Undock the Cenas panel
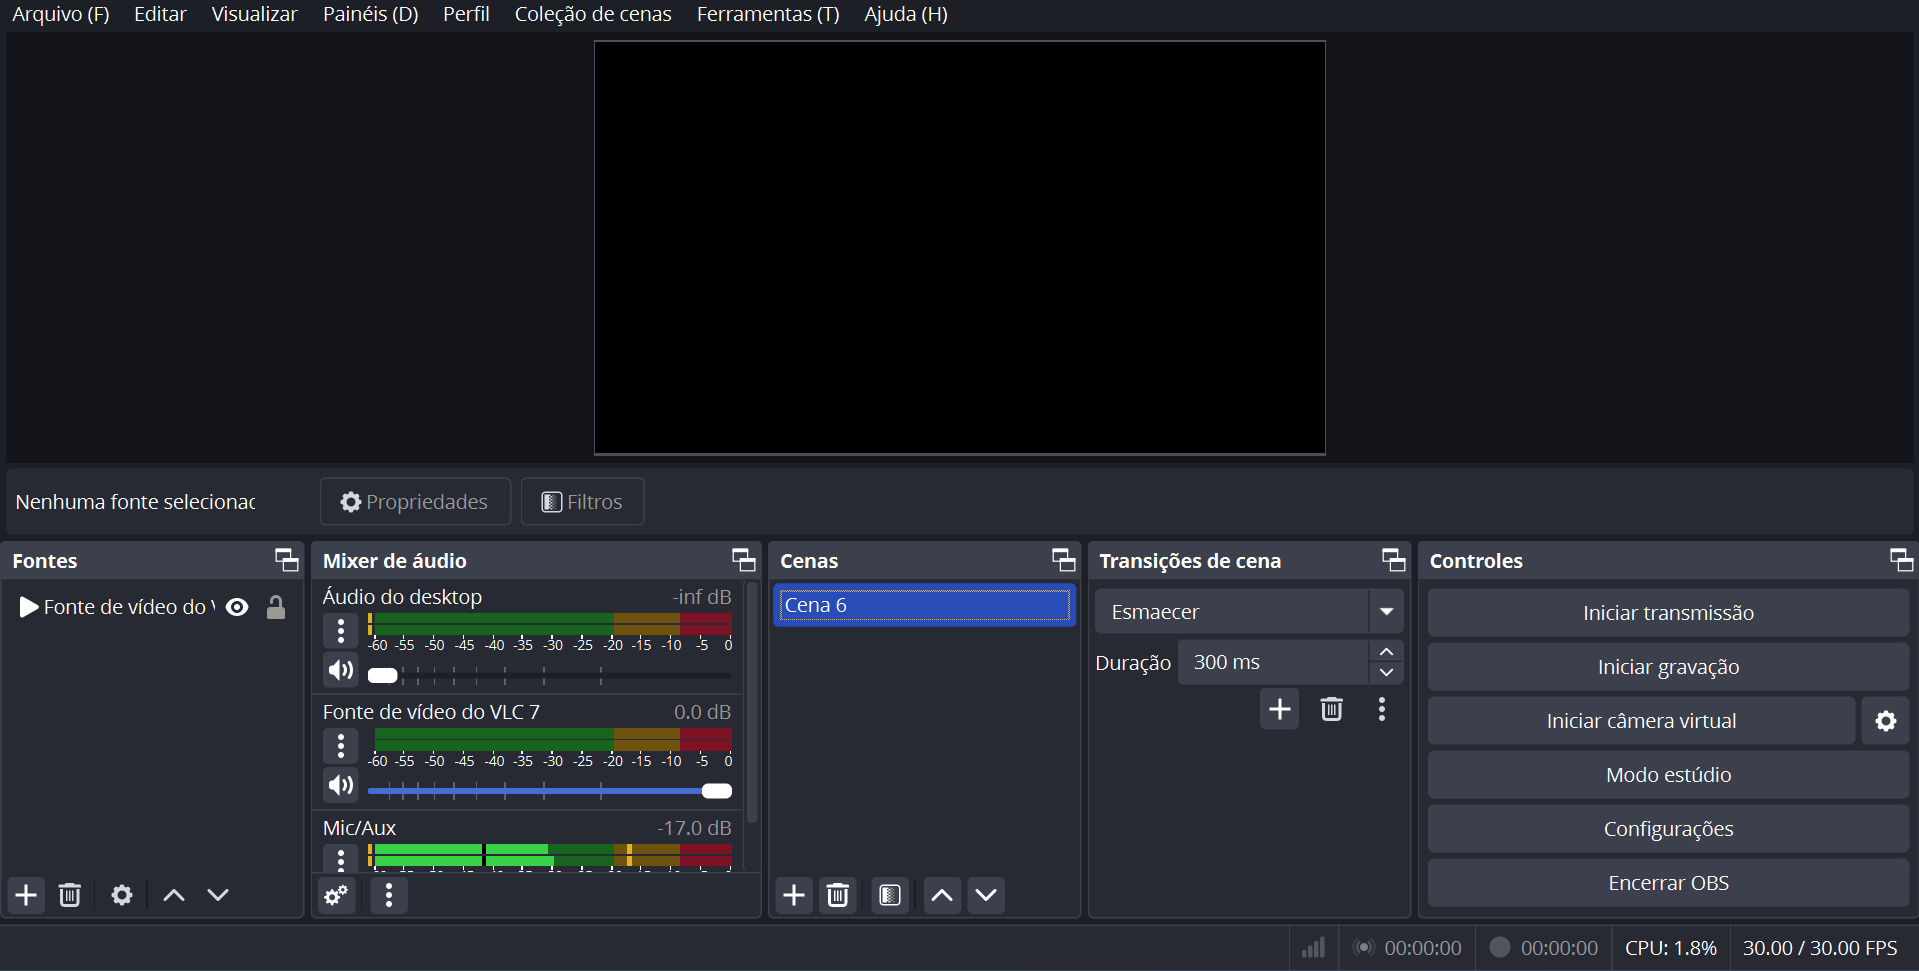The width and height of the screenshot is (1919, 971). tap(1064, 560)
